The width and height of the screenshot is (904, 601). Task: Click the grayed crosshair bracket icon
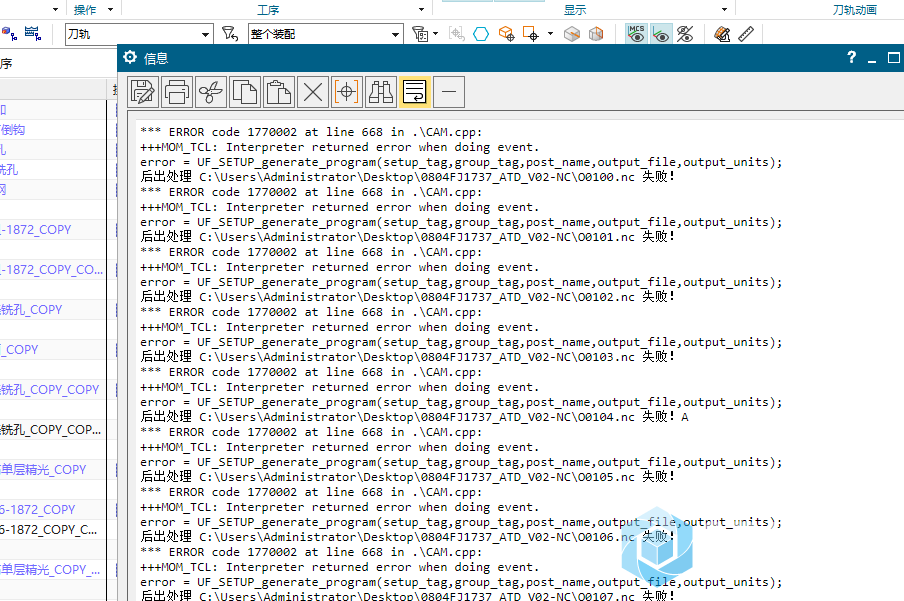click(457, 34)
